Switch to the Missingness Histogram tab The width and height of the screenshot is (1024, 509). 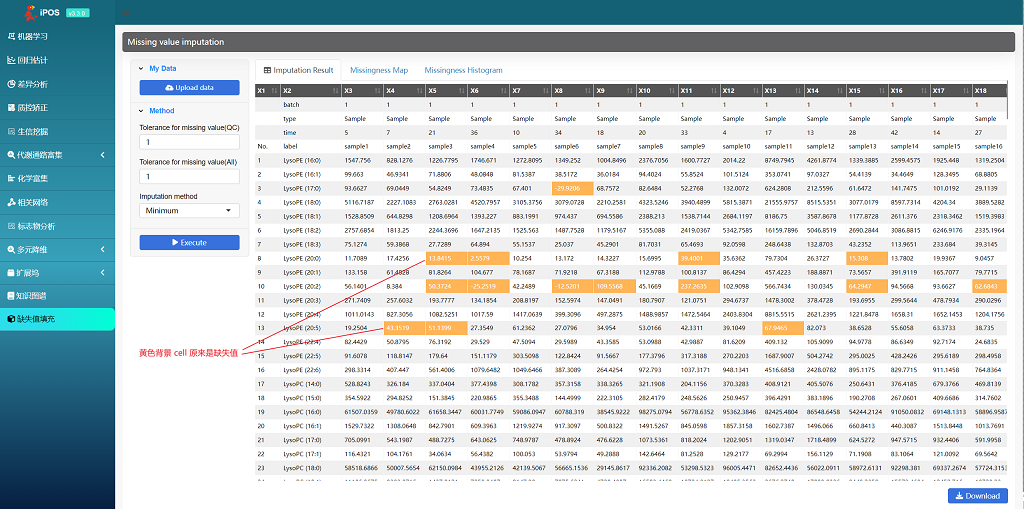(x=463, y=70)
